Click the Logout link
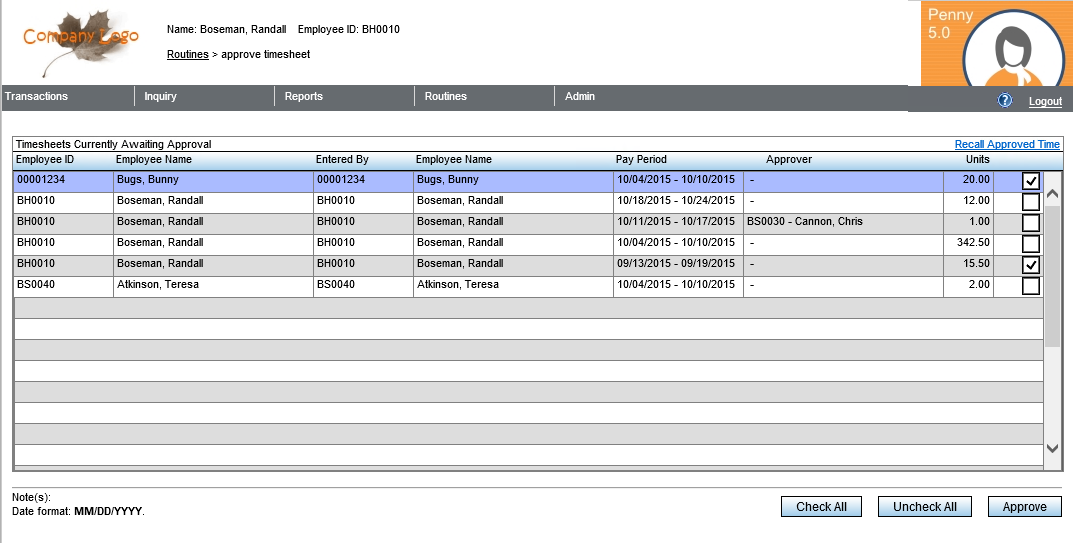 1045,102
